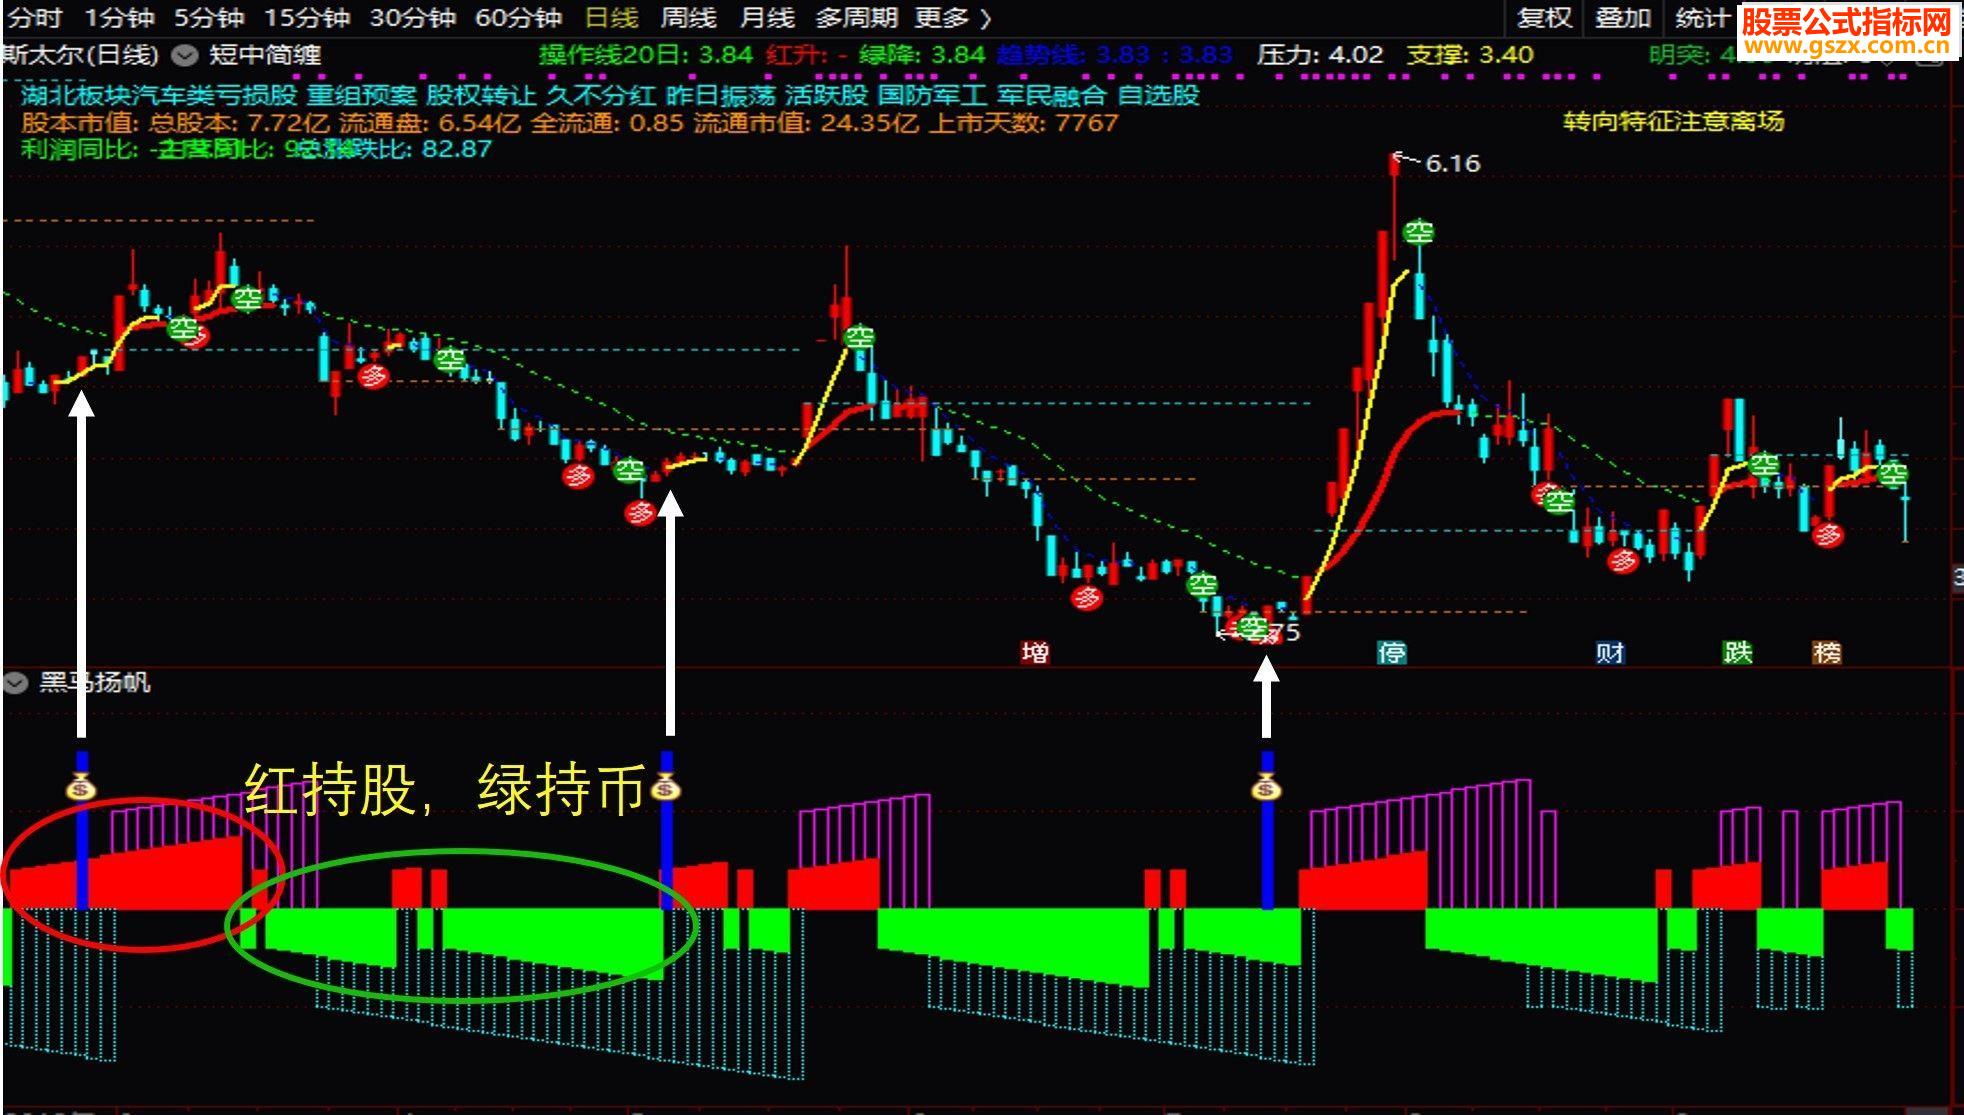
Task: Click the money-bag signal icon under the 2.75 low
Action: pos(1266,788)
